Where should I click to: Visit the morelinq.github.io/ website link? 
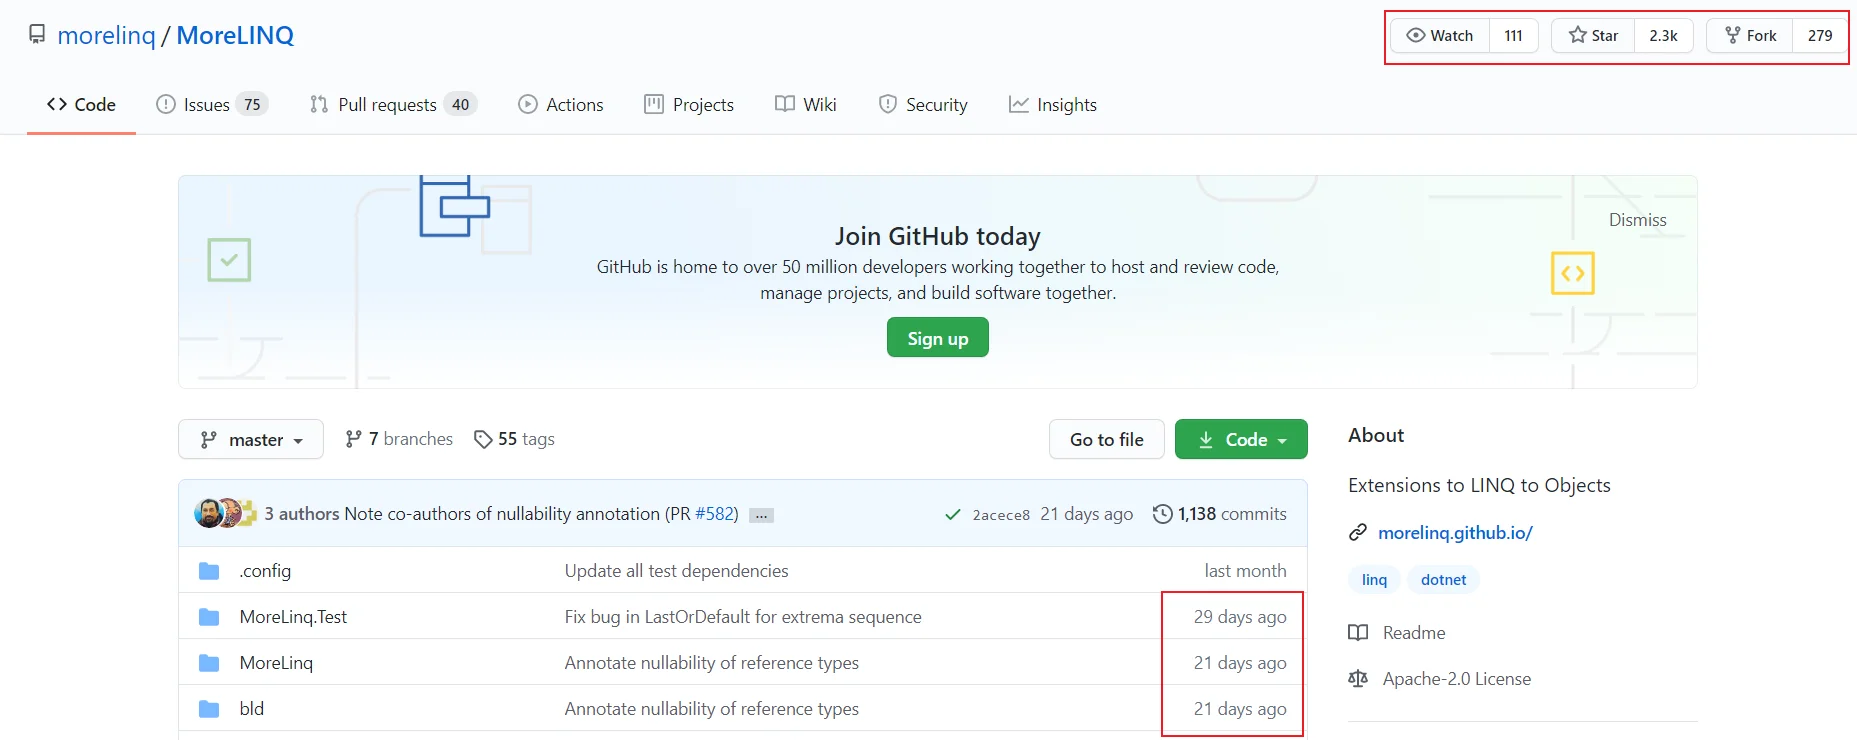[x=1455, y=533]
